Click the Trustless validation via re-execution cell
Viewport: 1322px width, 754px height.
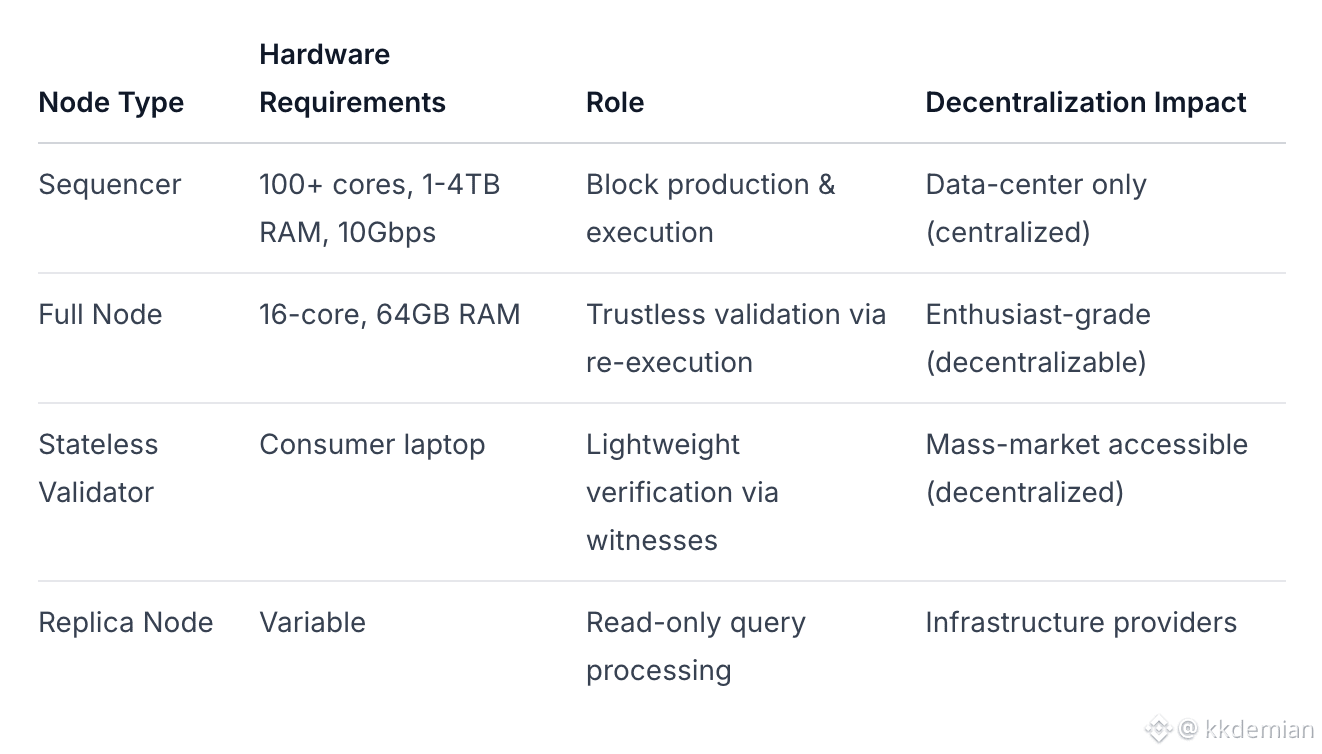[735, 338]
